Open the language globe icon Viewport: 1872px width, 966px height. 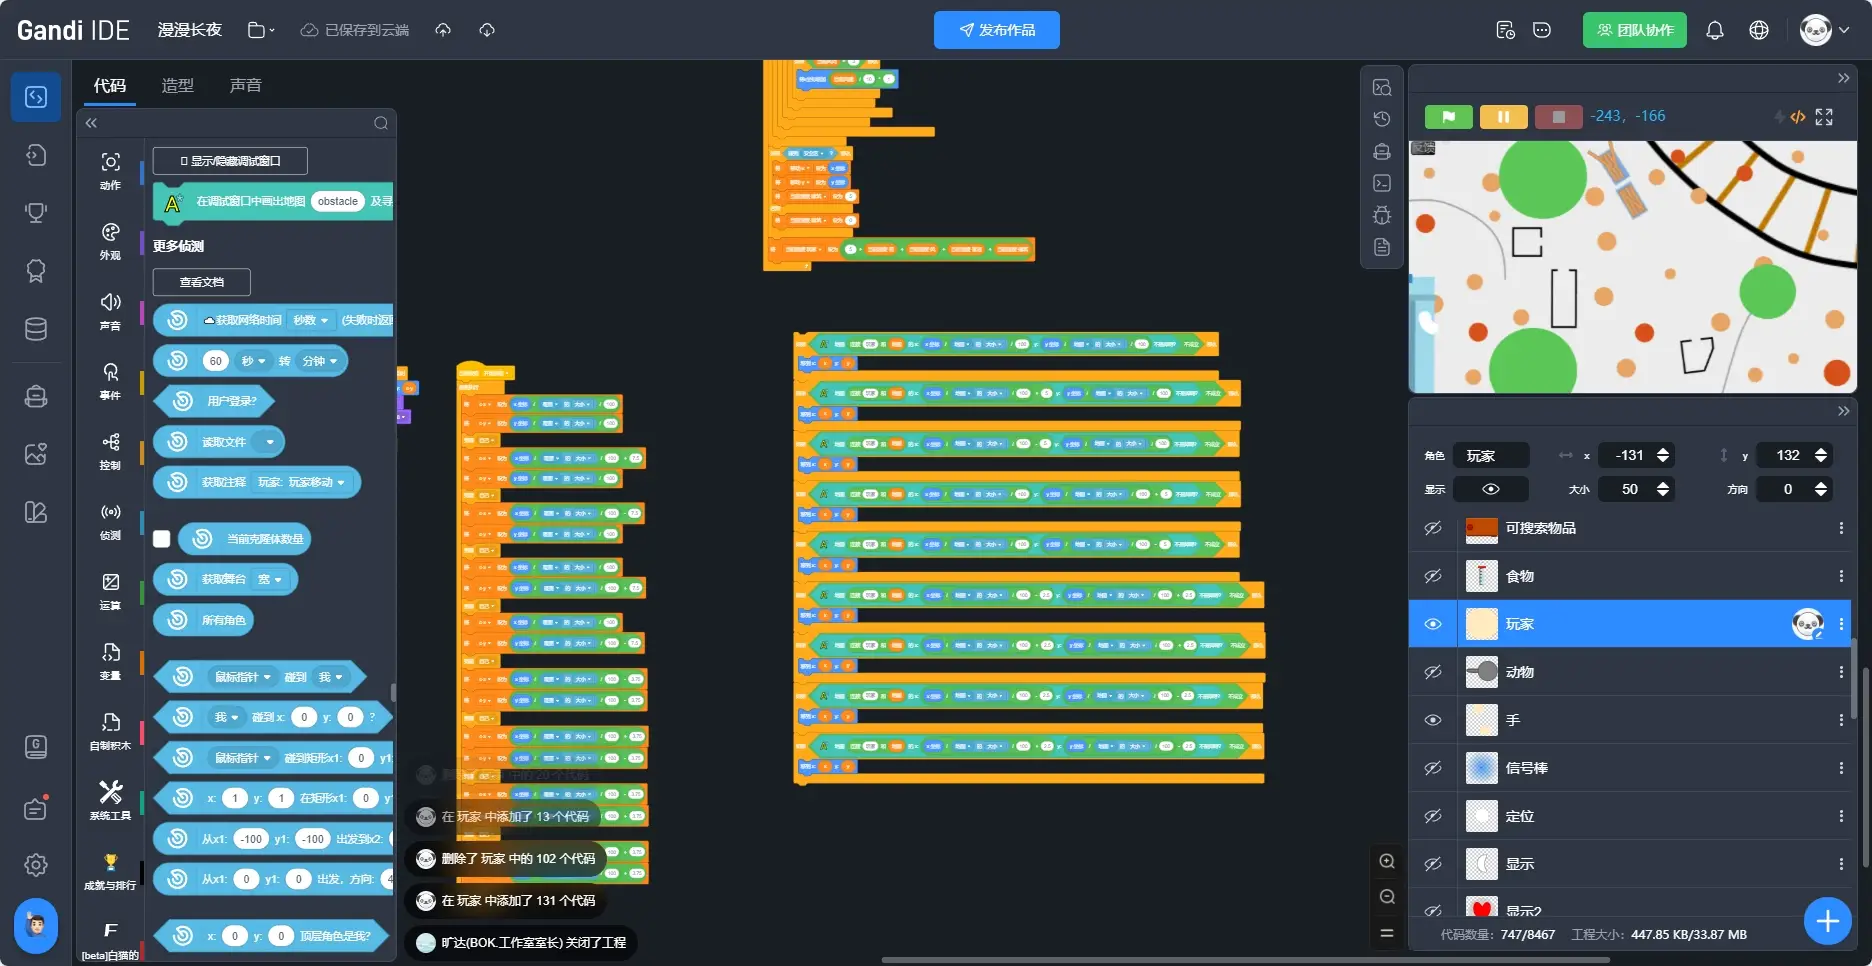(1759, 30)
